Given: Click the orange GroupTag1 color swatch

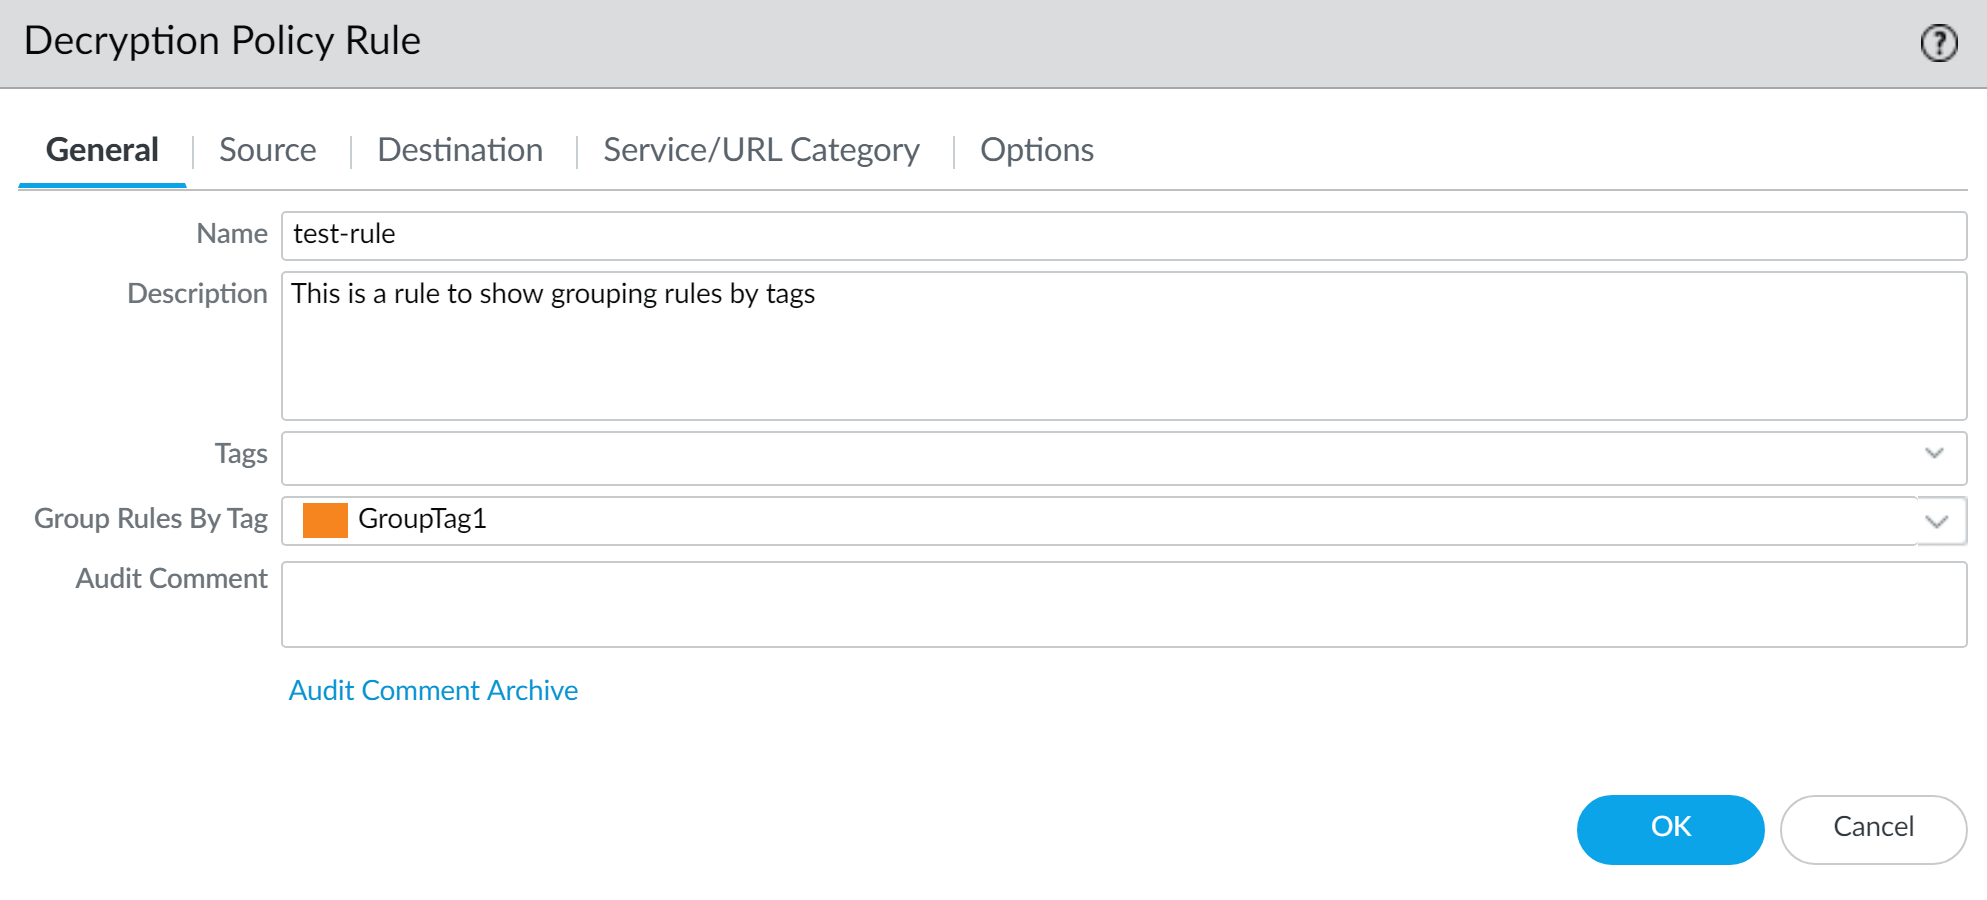Looking at the screenshot, I should [325, 520].
